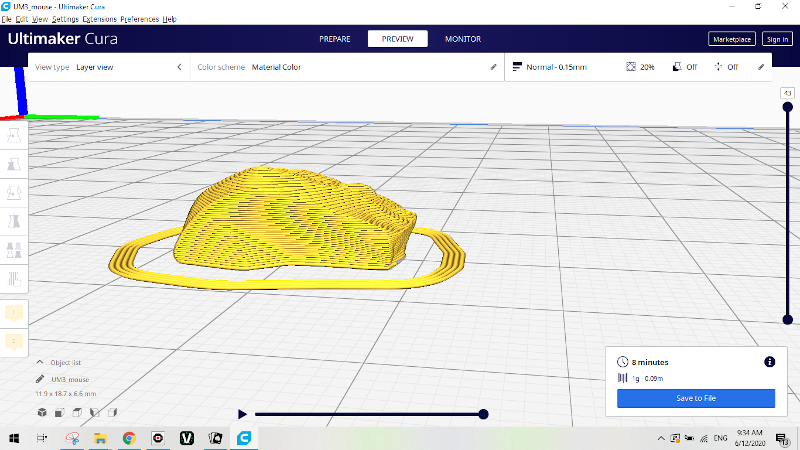Open File Explorer from taskbar
The height and width of the screenshot is (450, 800).
pyautogui.click(x=100, y=438)
